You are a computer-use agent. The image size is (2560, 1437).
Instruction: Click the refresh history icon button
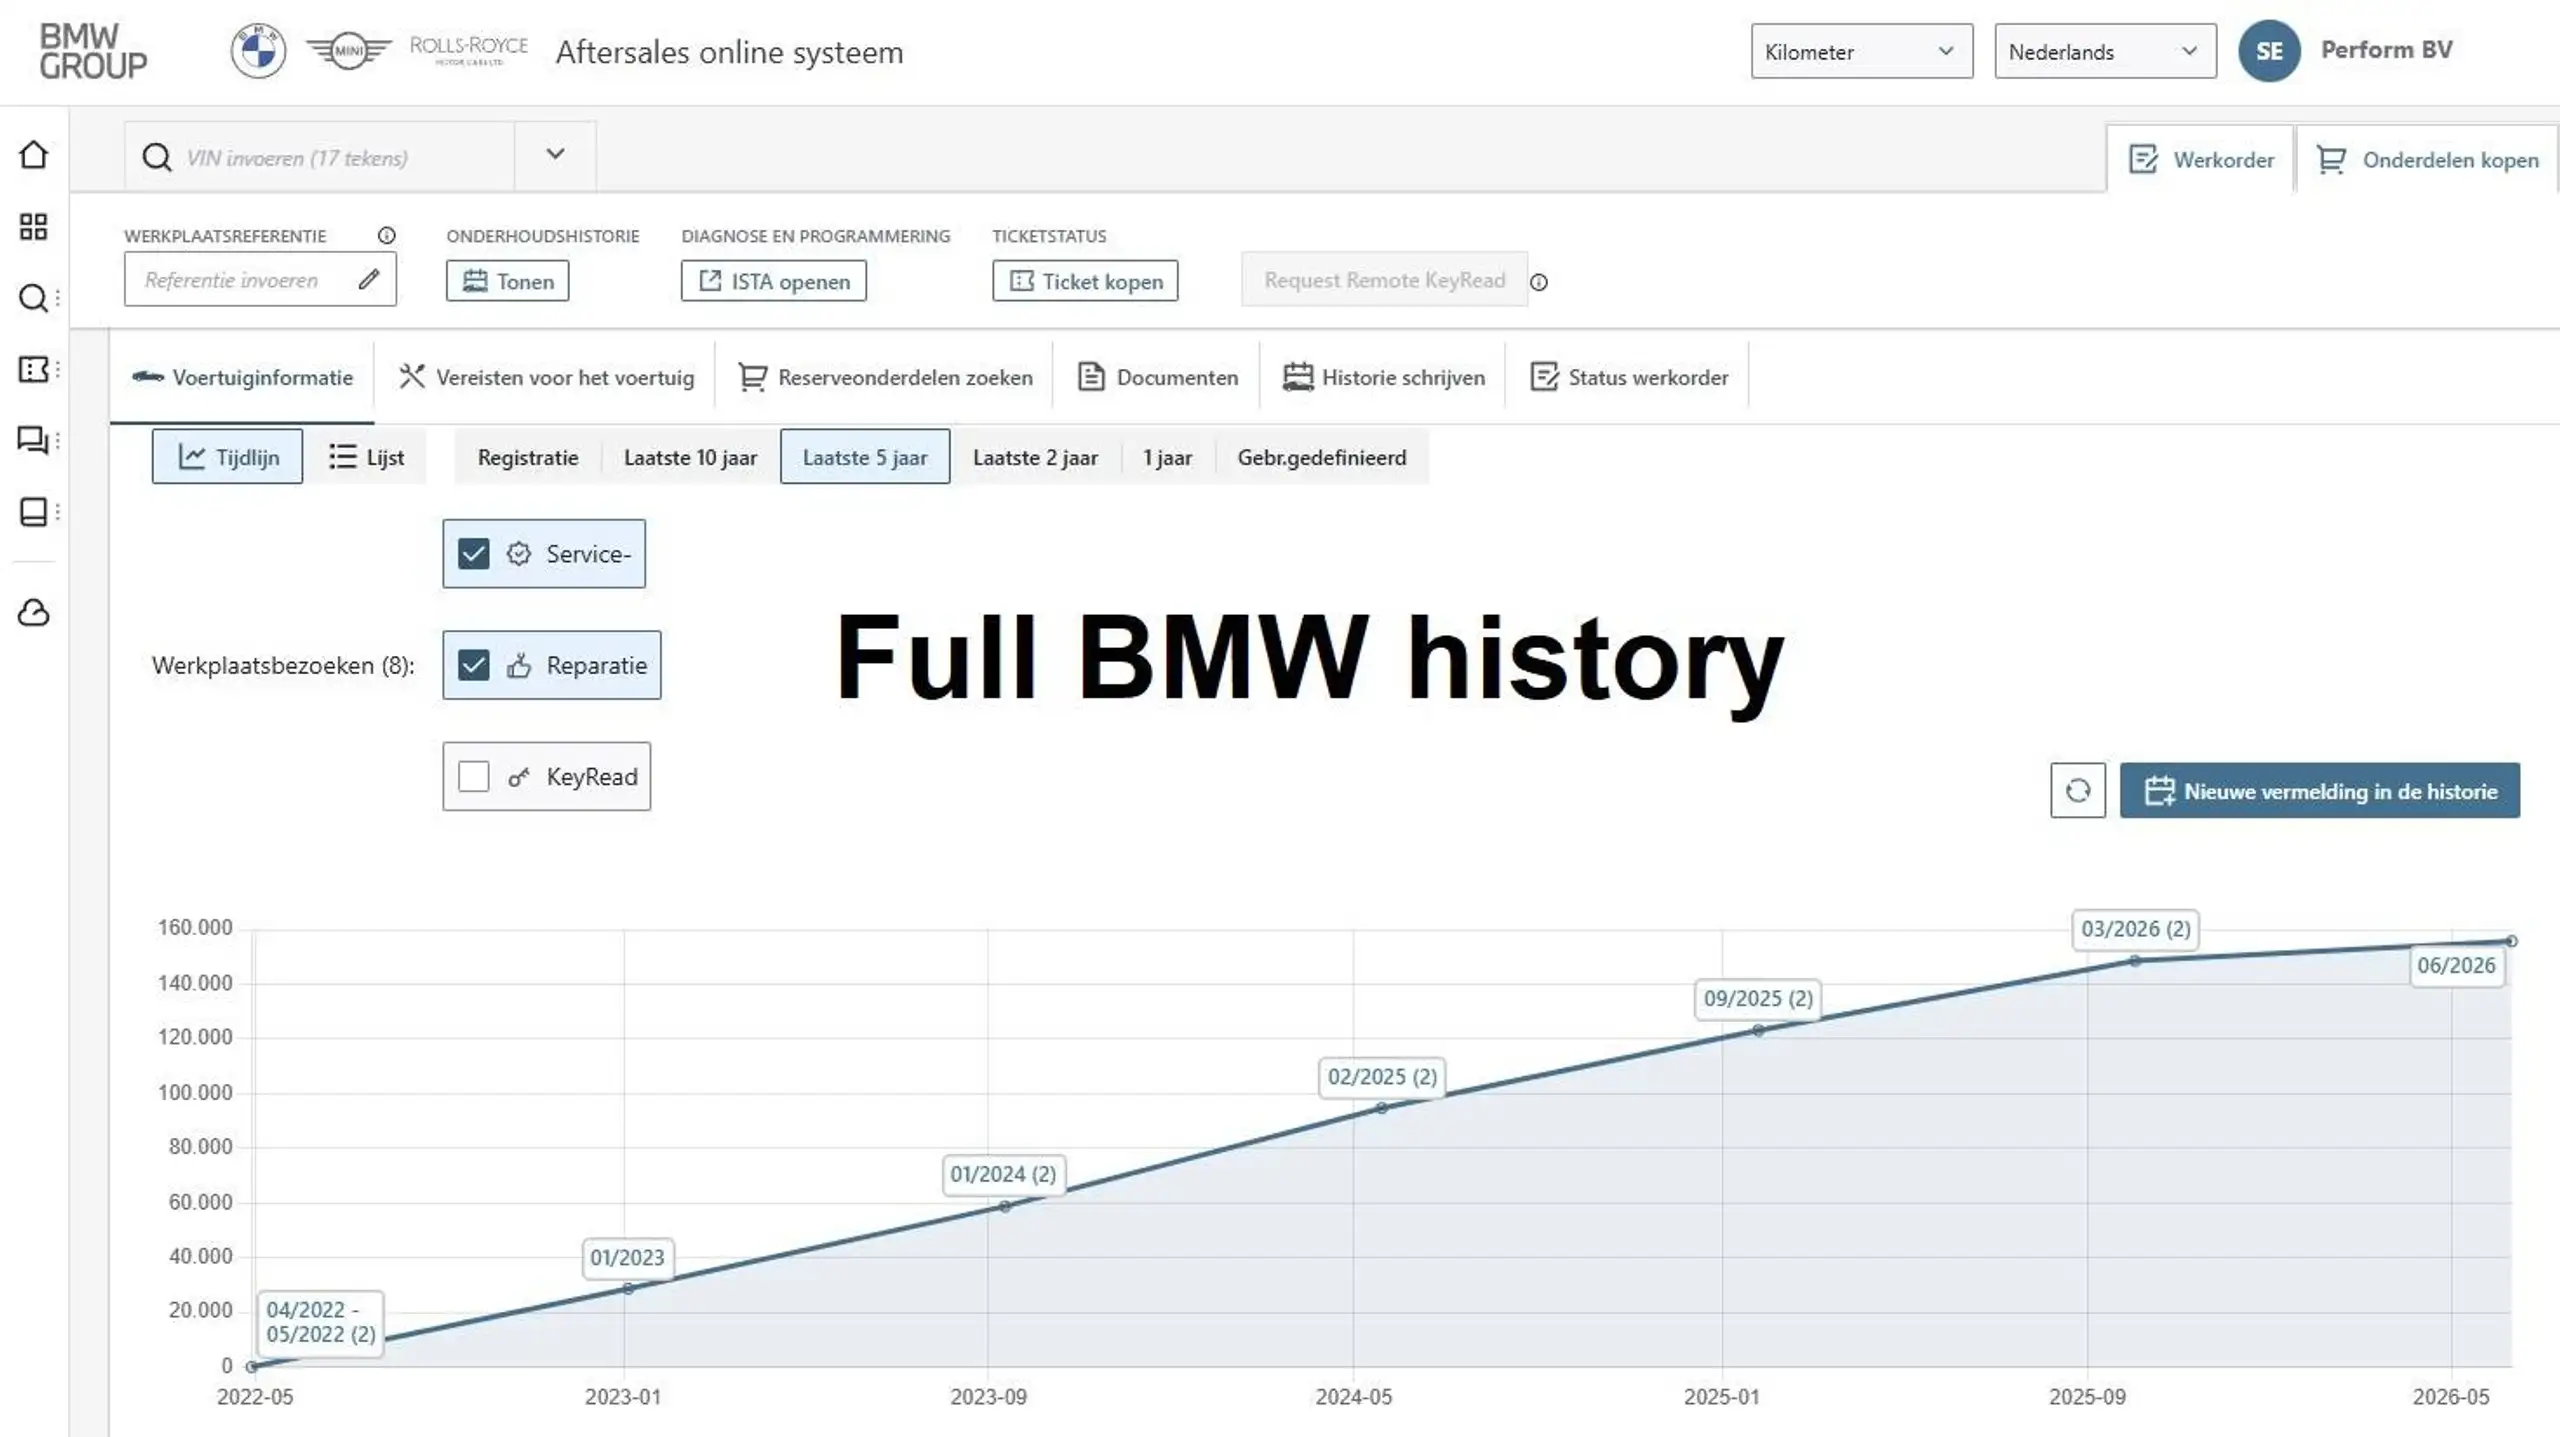point(2077,791)
